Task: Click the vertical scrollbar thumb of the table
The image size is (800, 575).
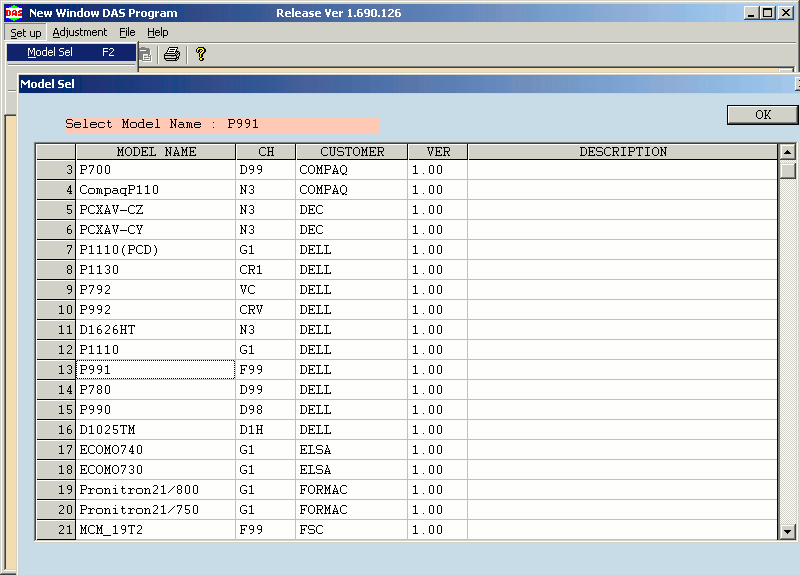Action: (787, 169)
